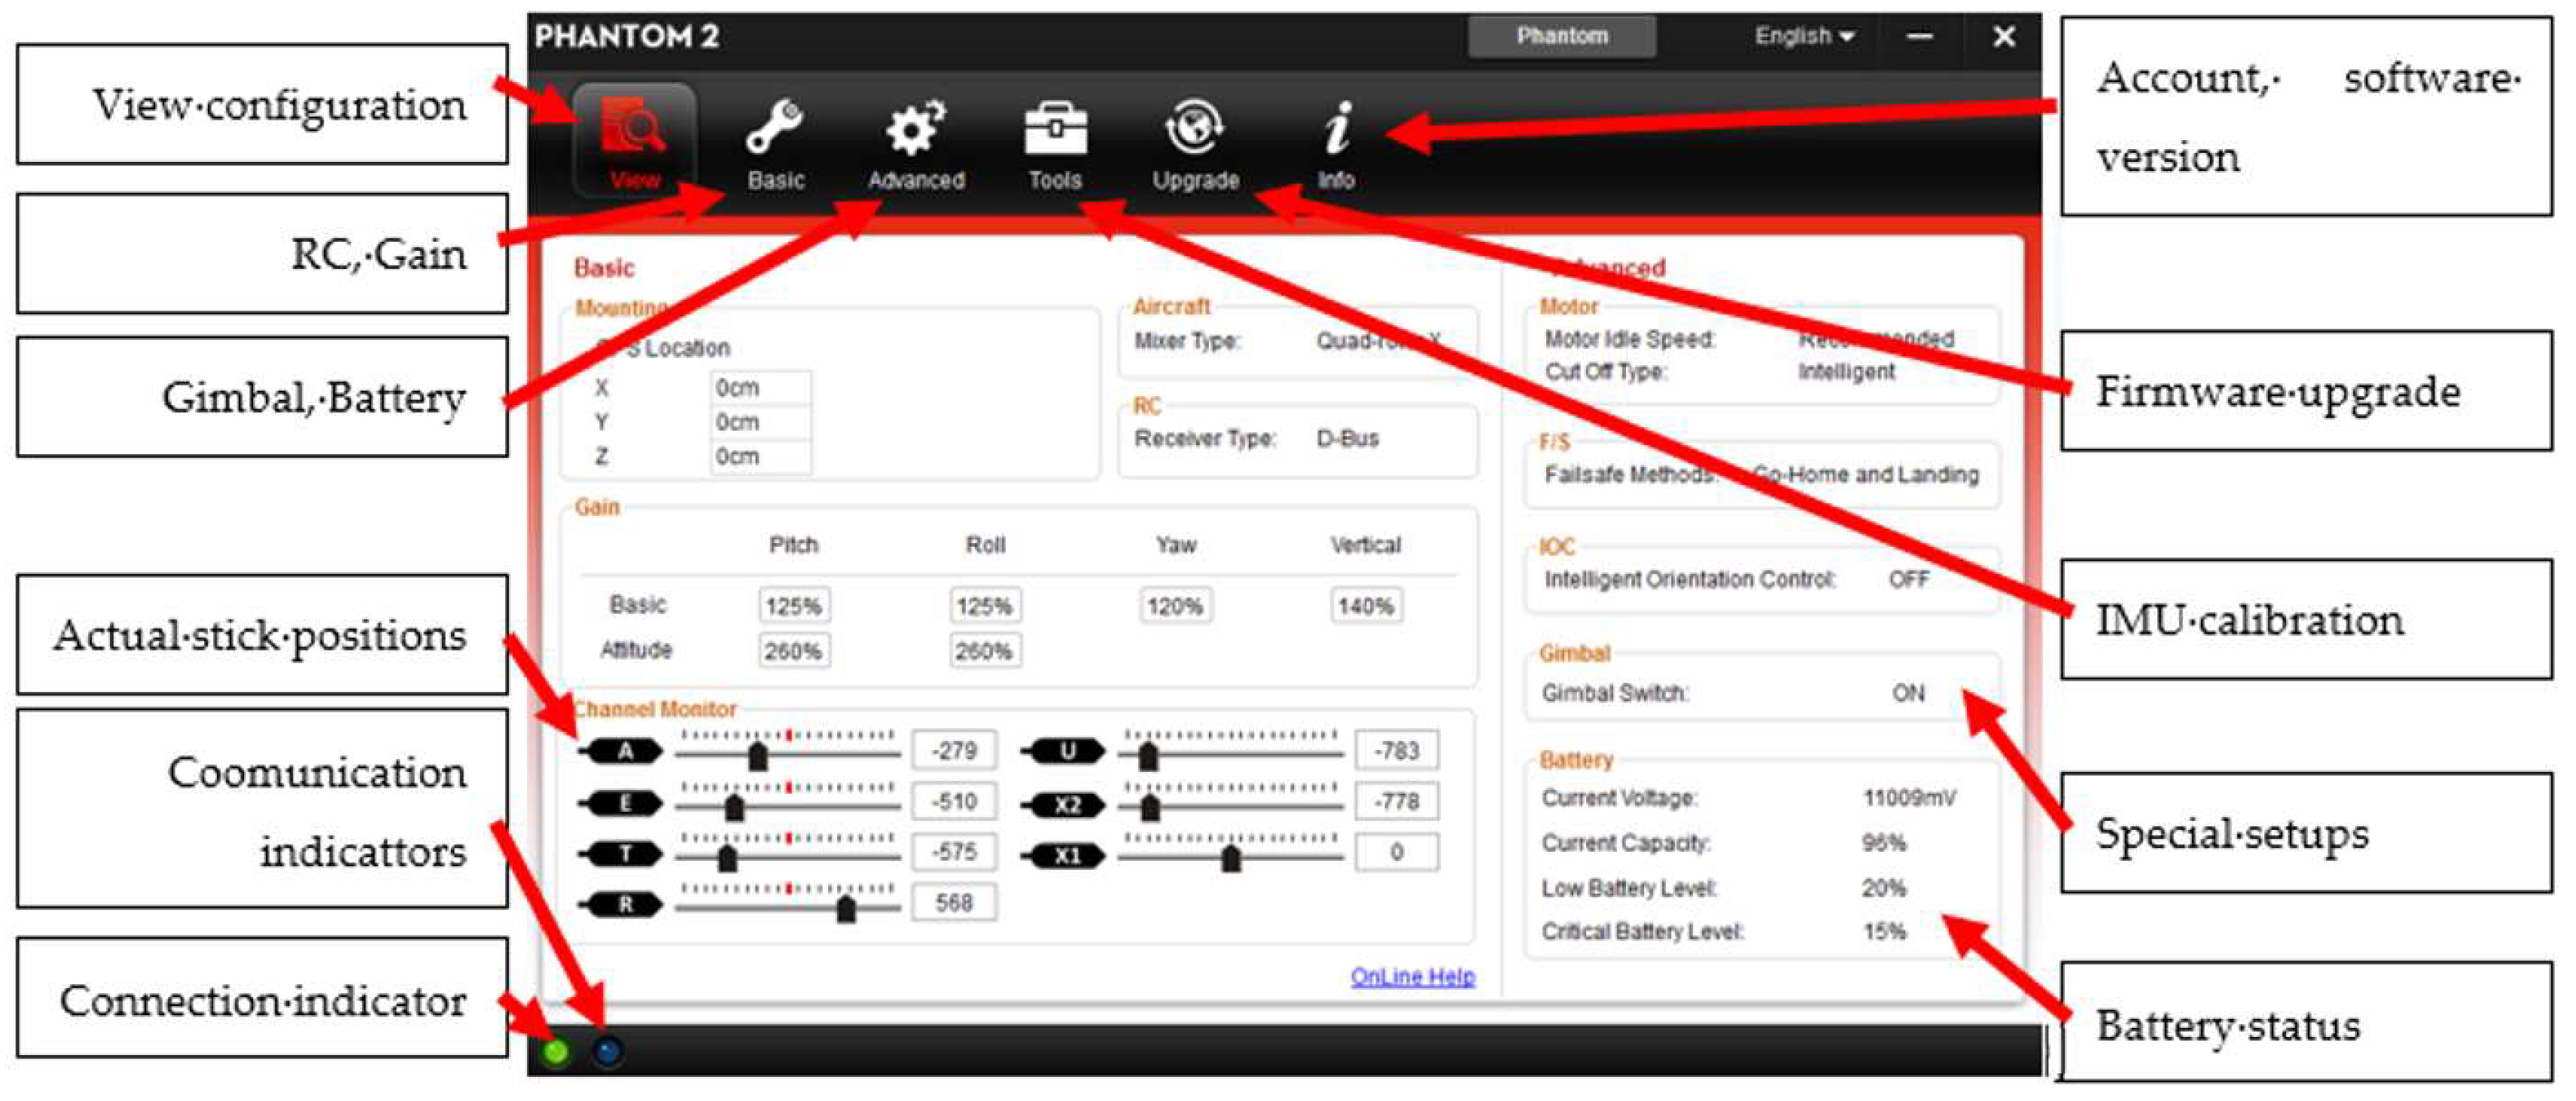Click channel A slider handle
Screen dimensions: 2576x1101
[x=758, y=756]
